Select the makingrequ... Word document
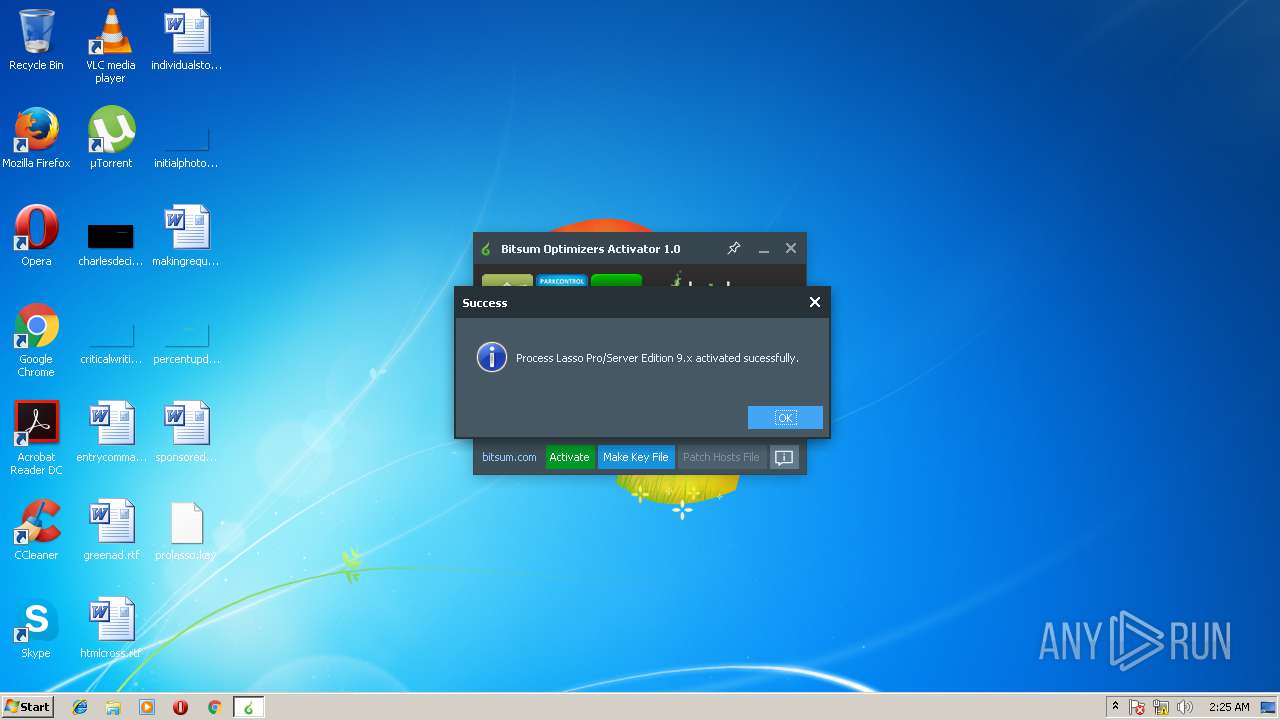 [x=186, y=236]
